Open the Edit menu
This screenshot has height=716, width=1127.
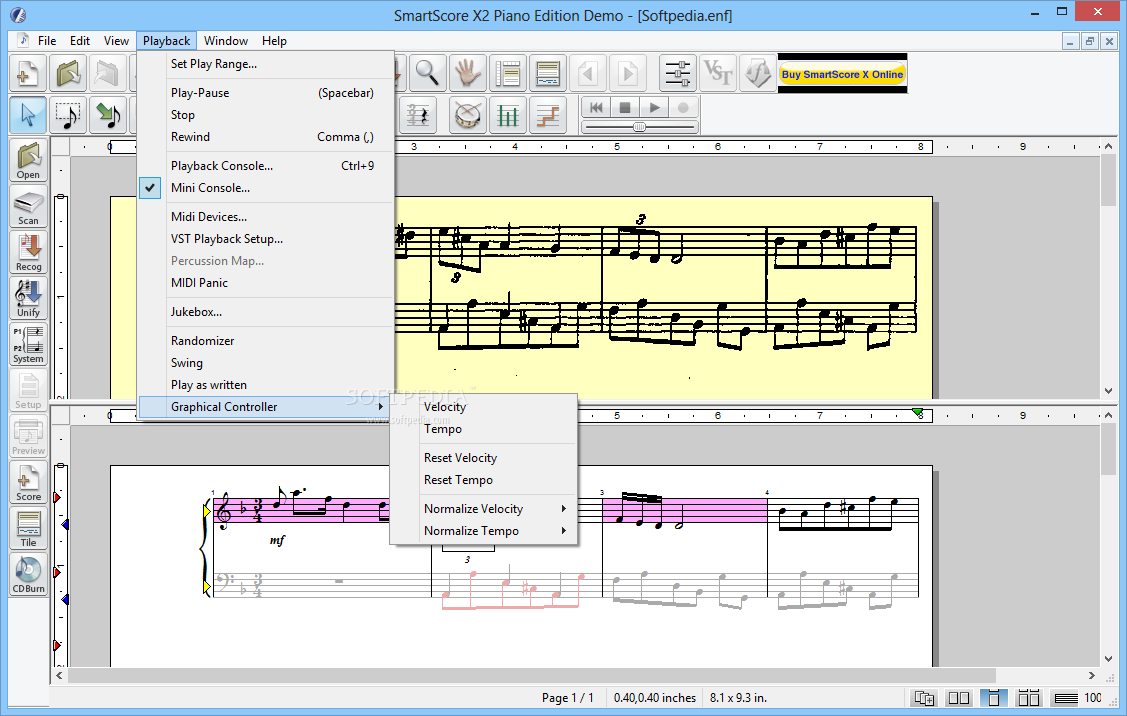[x=80, y=41]
